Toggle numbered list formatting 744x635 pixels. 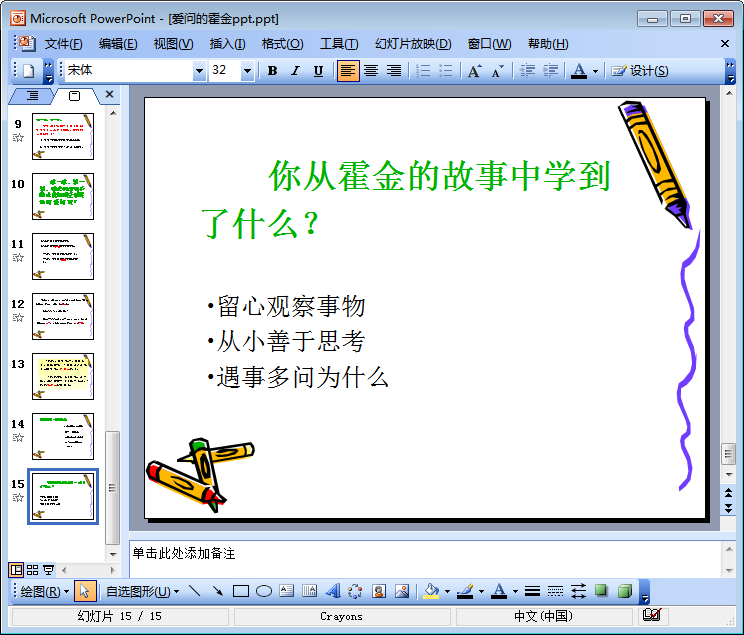coord(423,71)
